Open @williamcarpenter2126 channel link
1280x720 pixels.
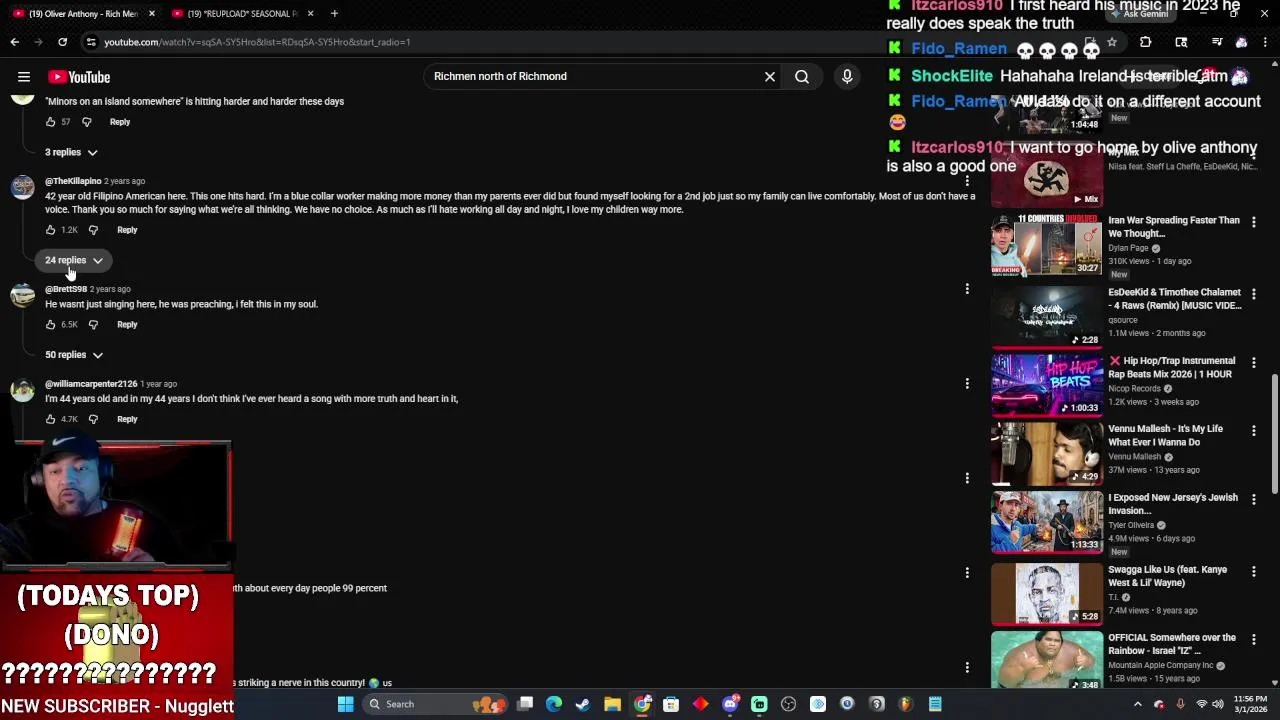point(91,383)
